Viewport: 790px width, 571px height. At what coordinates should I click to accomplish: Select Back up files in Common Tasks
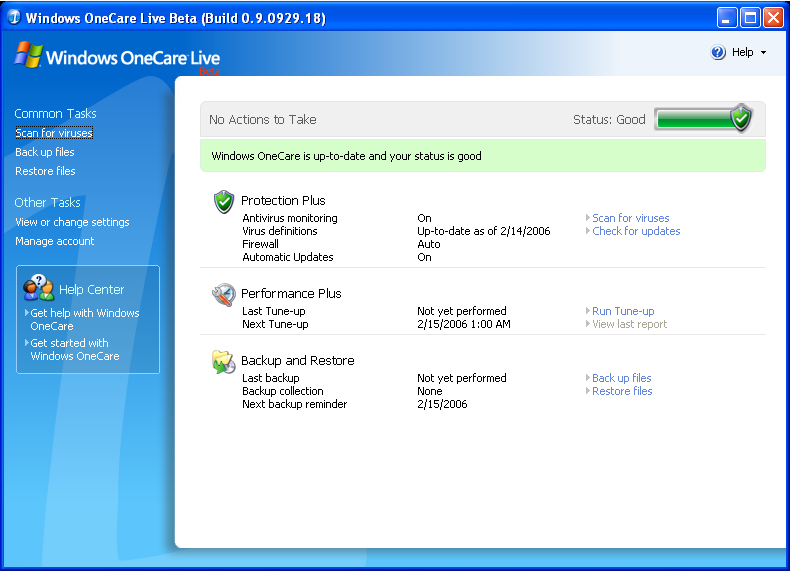point(45,152)
